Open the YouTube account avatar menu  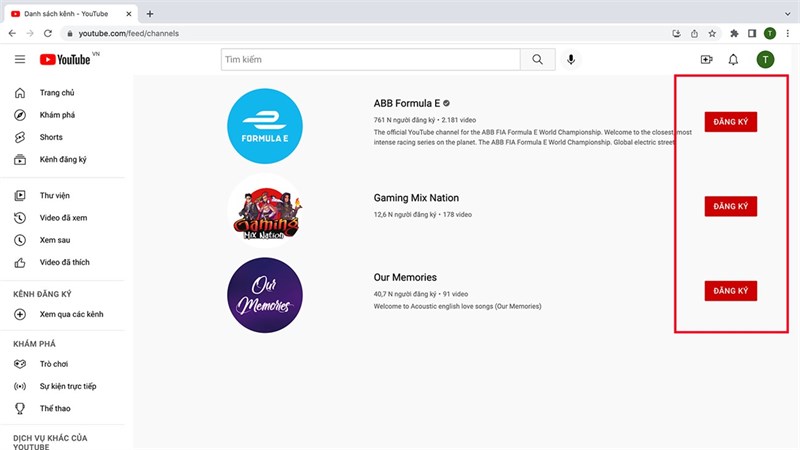click(x=765, y=60)
